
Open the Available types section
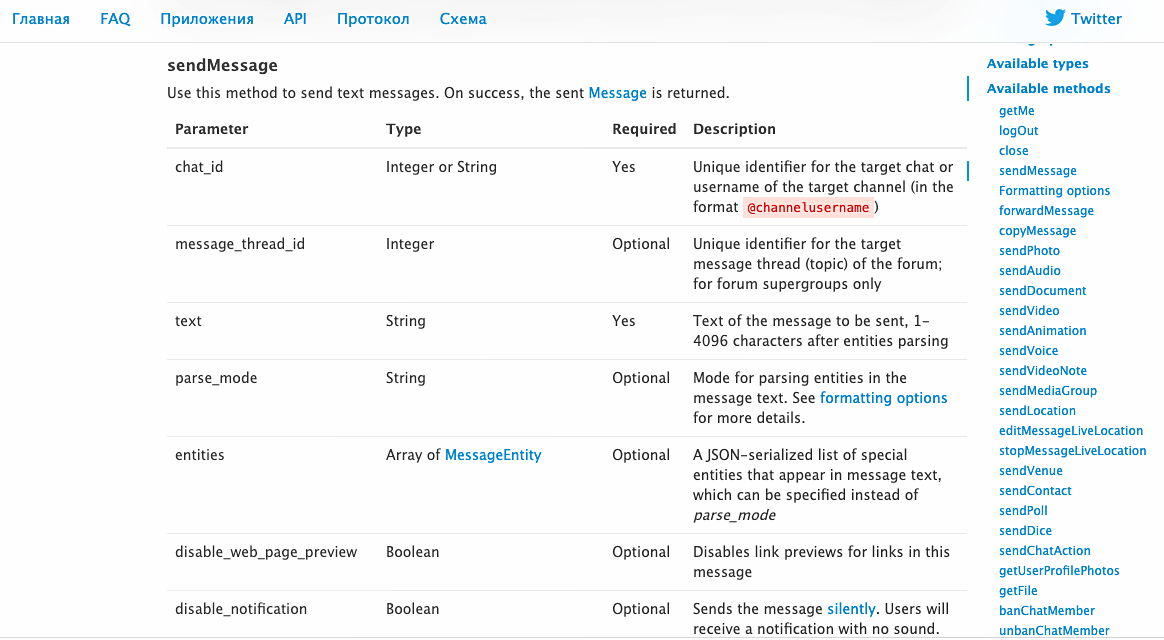click(x=1037, y=63)
